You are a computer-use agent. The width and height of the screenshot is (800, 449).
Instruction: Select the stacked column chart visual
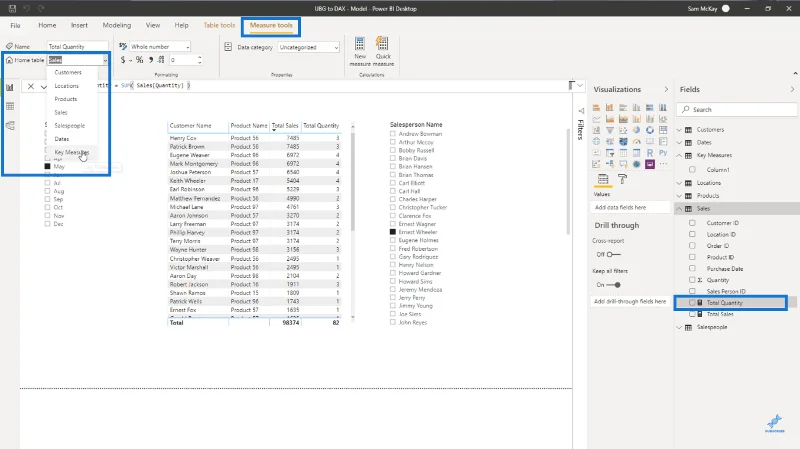point(610,107)
